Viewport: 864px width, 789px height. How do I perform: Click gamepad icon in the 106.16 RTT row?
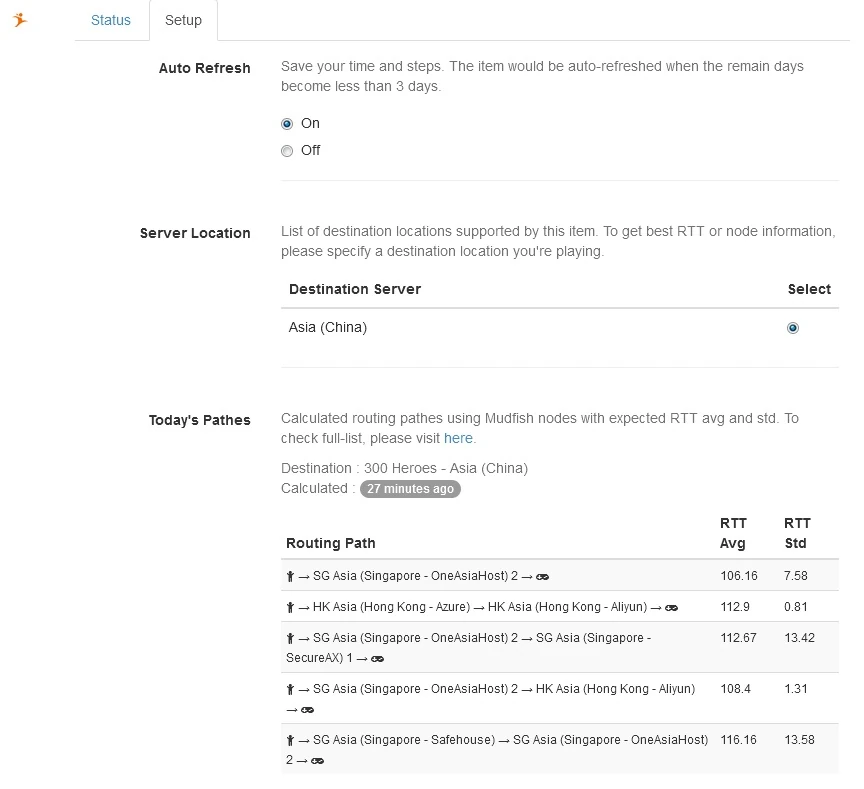point(543,577)
